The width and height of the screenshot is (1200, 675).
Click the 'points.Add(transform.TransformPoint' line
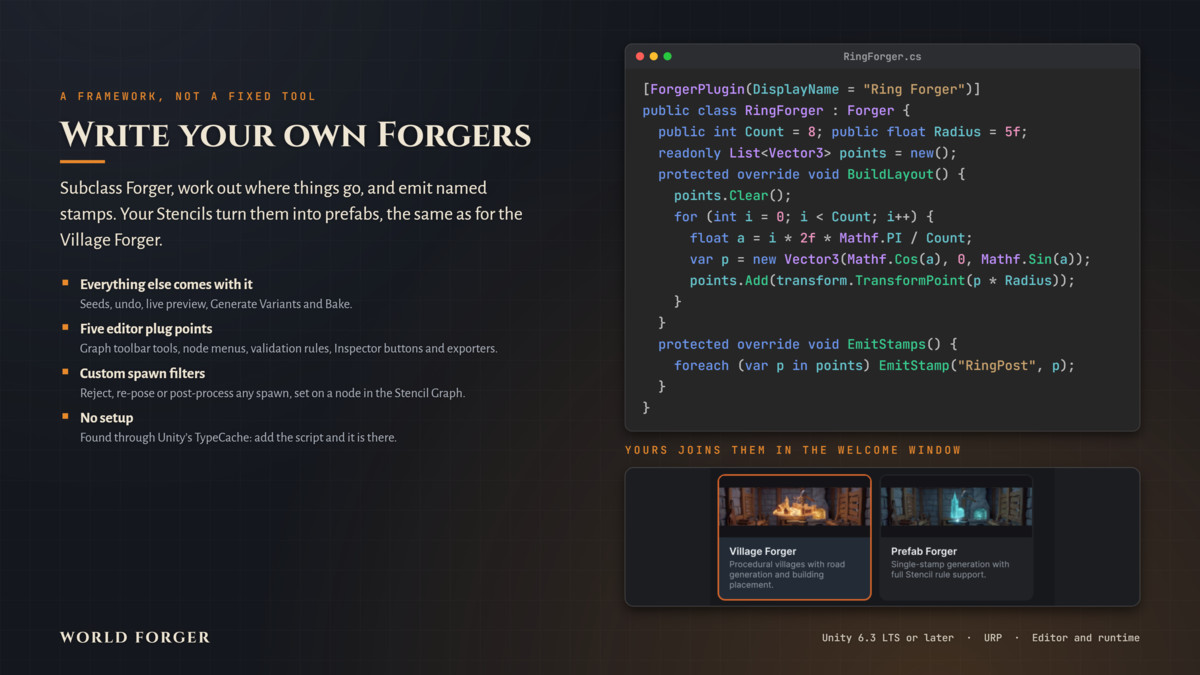[x=882, y=280]
